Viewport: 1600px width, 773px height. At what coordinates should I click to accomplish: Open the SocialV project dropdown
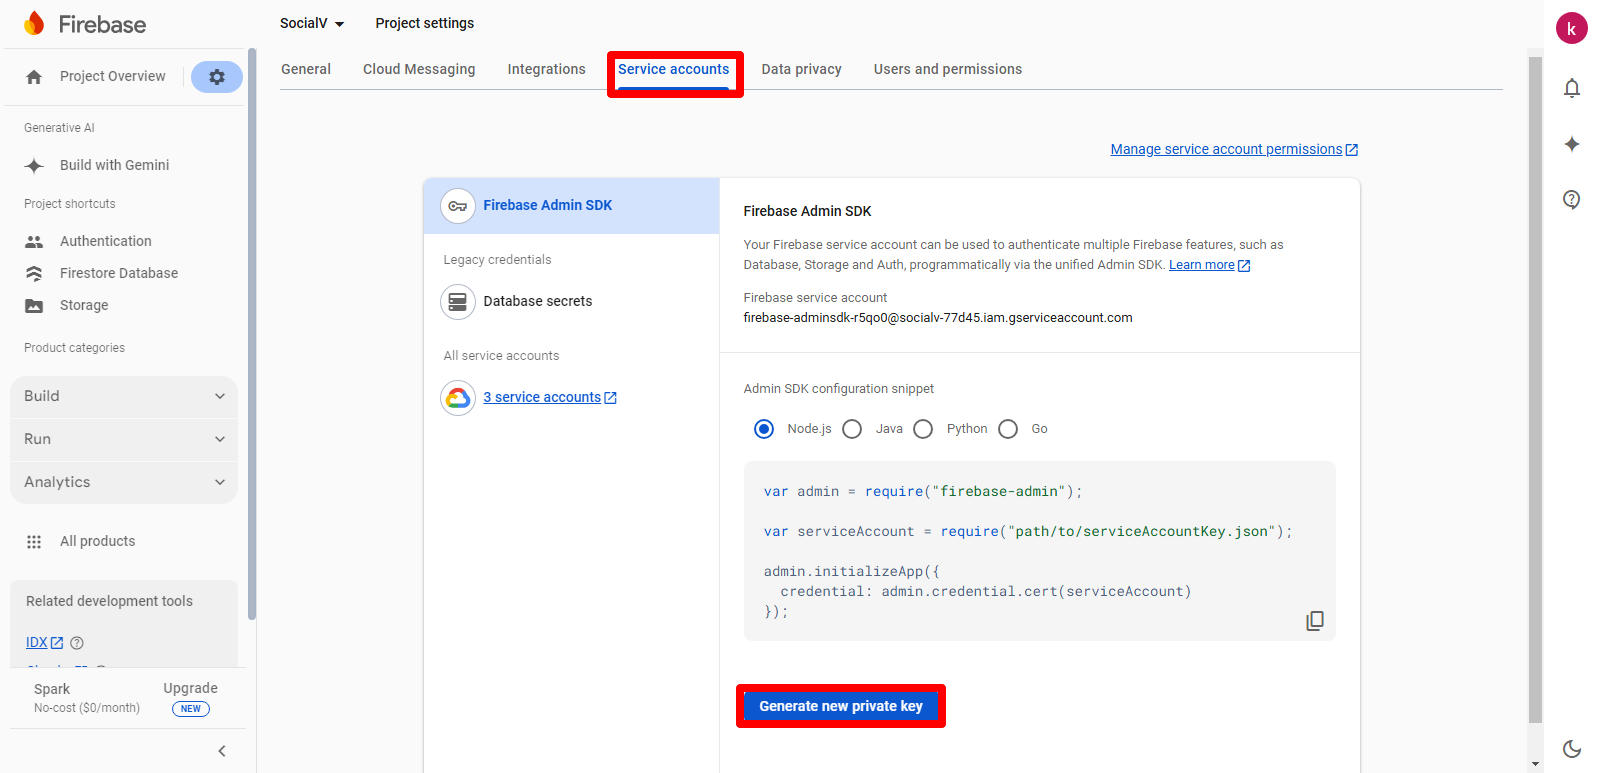311,23
